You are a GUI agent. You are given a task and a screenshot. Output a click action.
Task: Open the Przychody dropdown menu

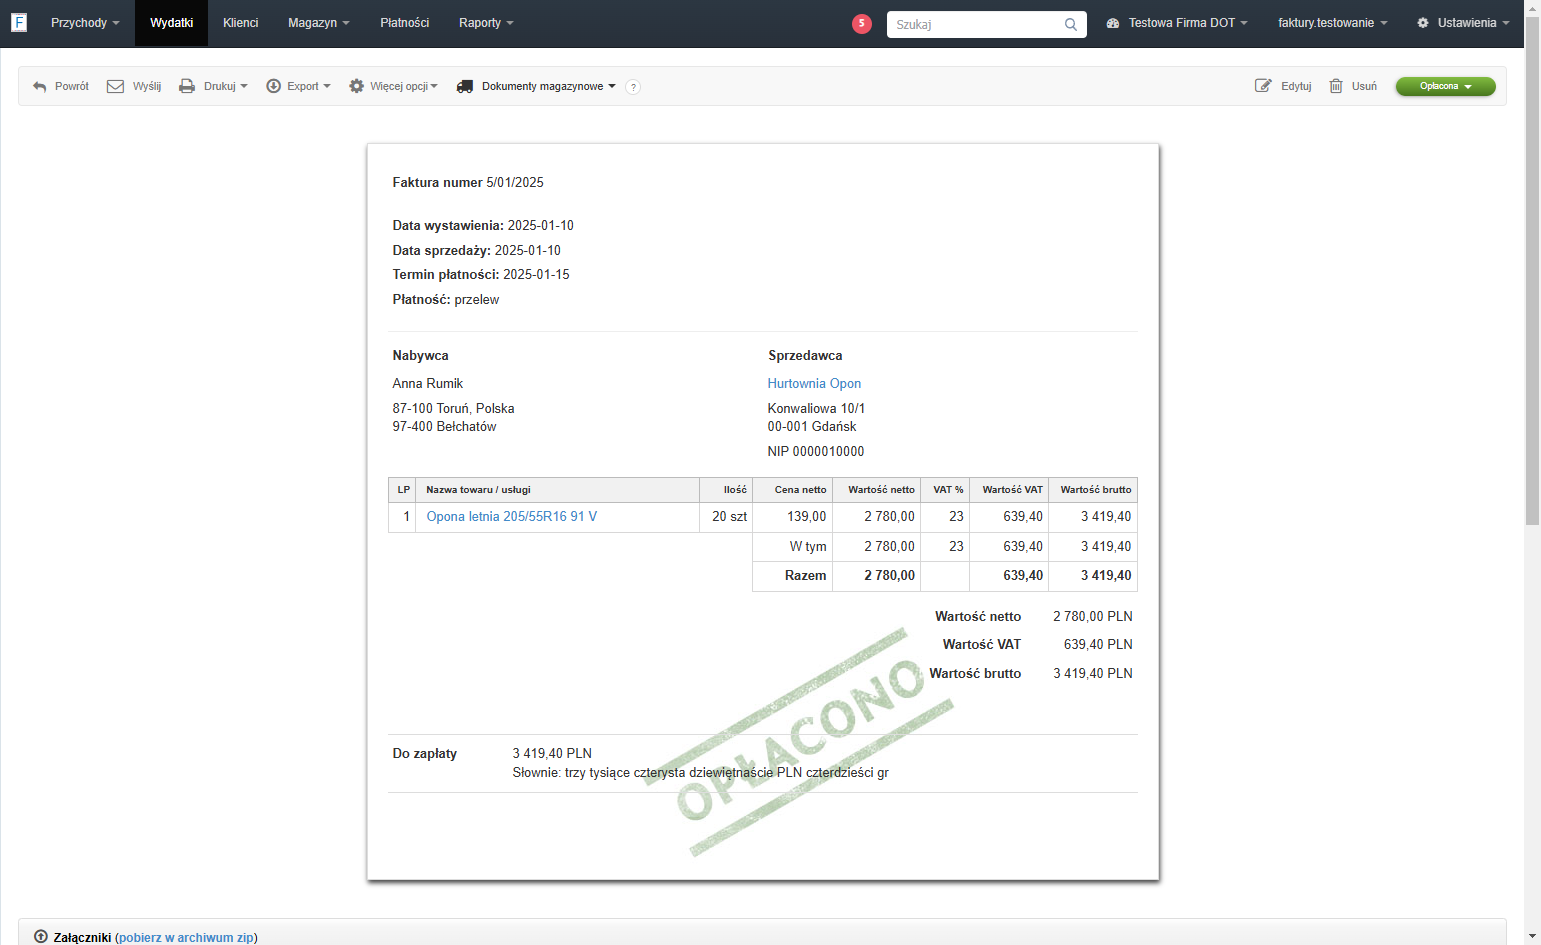85,23
